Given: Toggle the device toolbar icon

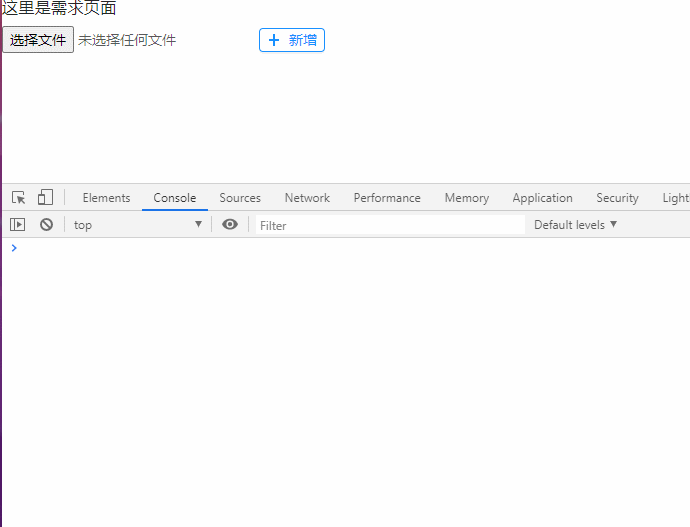Looking at the screenshot, I should click(45, 197).
